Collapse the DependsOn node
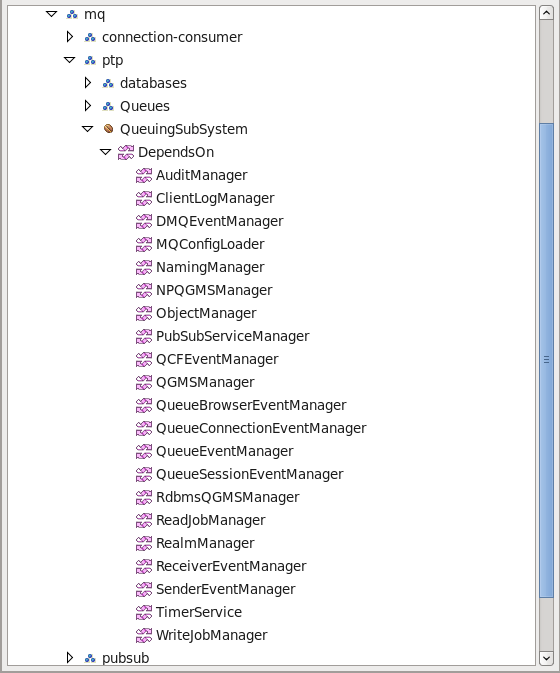 [106, 152]
